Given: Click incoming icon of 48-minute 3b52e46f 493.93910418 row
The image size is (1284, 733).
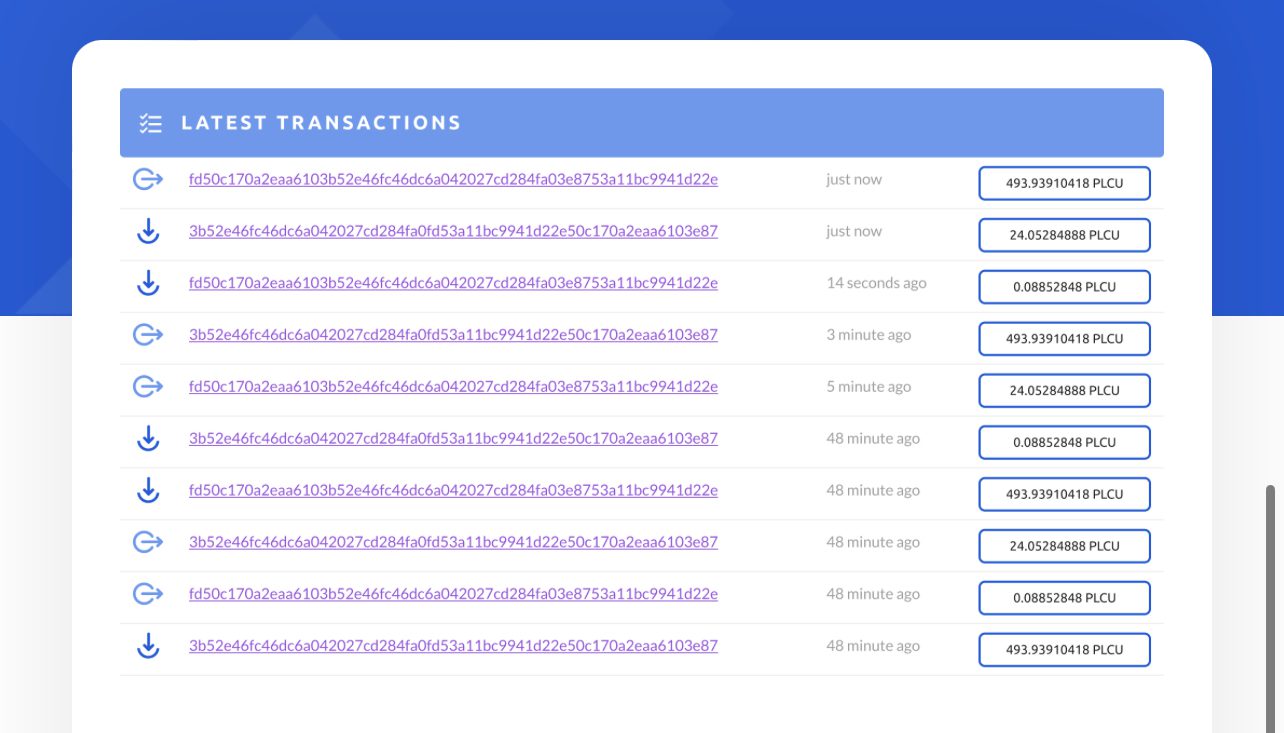Looking at the screenshot, I should click(148, 647).
